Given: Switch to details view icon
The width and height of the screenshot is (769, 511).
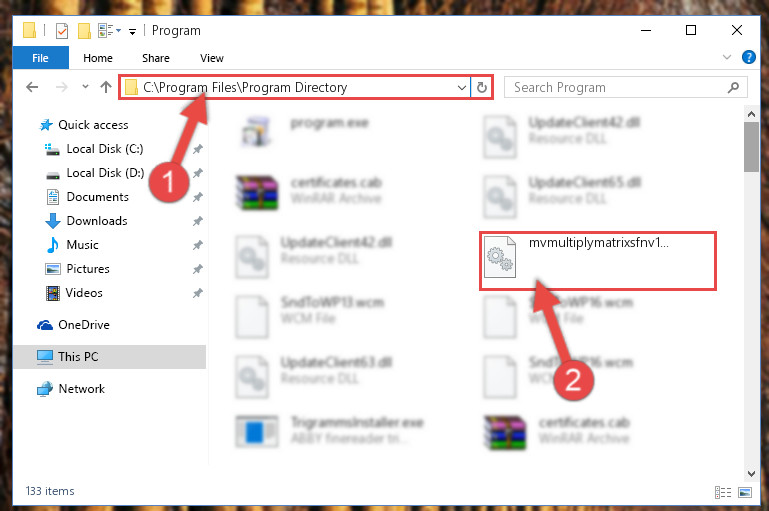Looking at the screenshot, I should (x=723, y=492).
